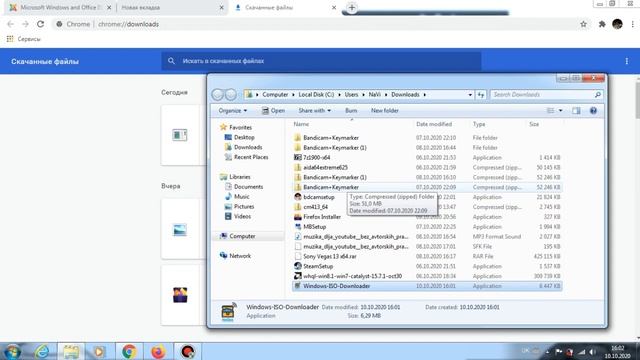Switch to Chrome taskbar icon
Viewport: 640px width, 360px height.
click(x=129, y=351)
